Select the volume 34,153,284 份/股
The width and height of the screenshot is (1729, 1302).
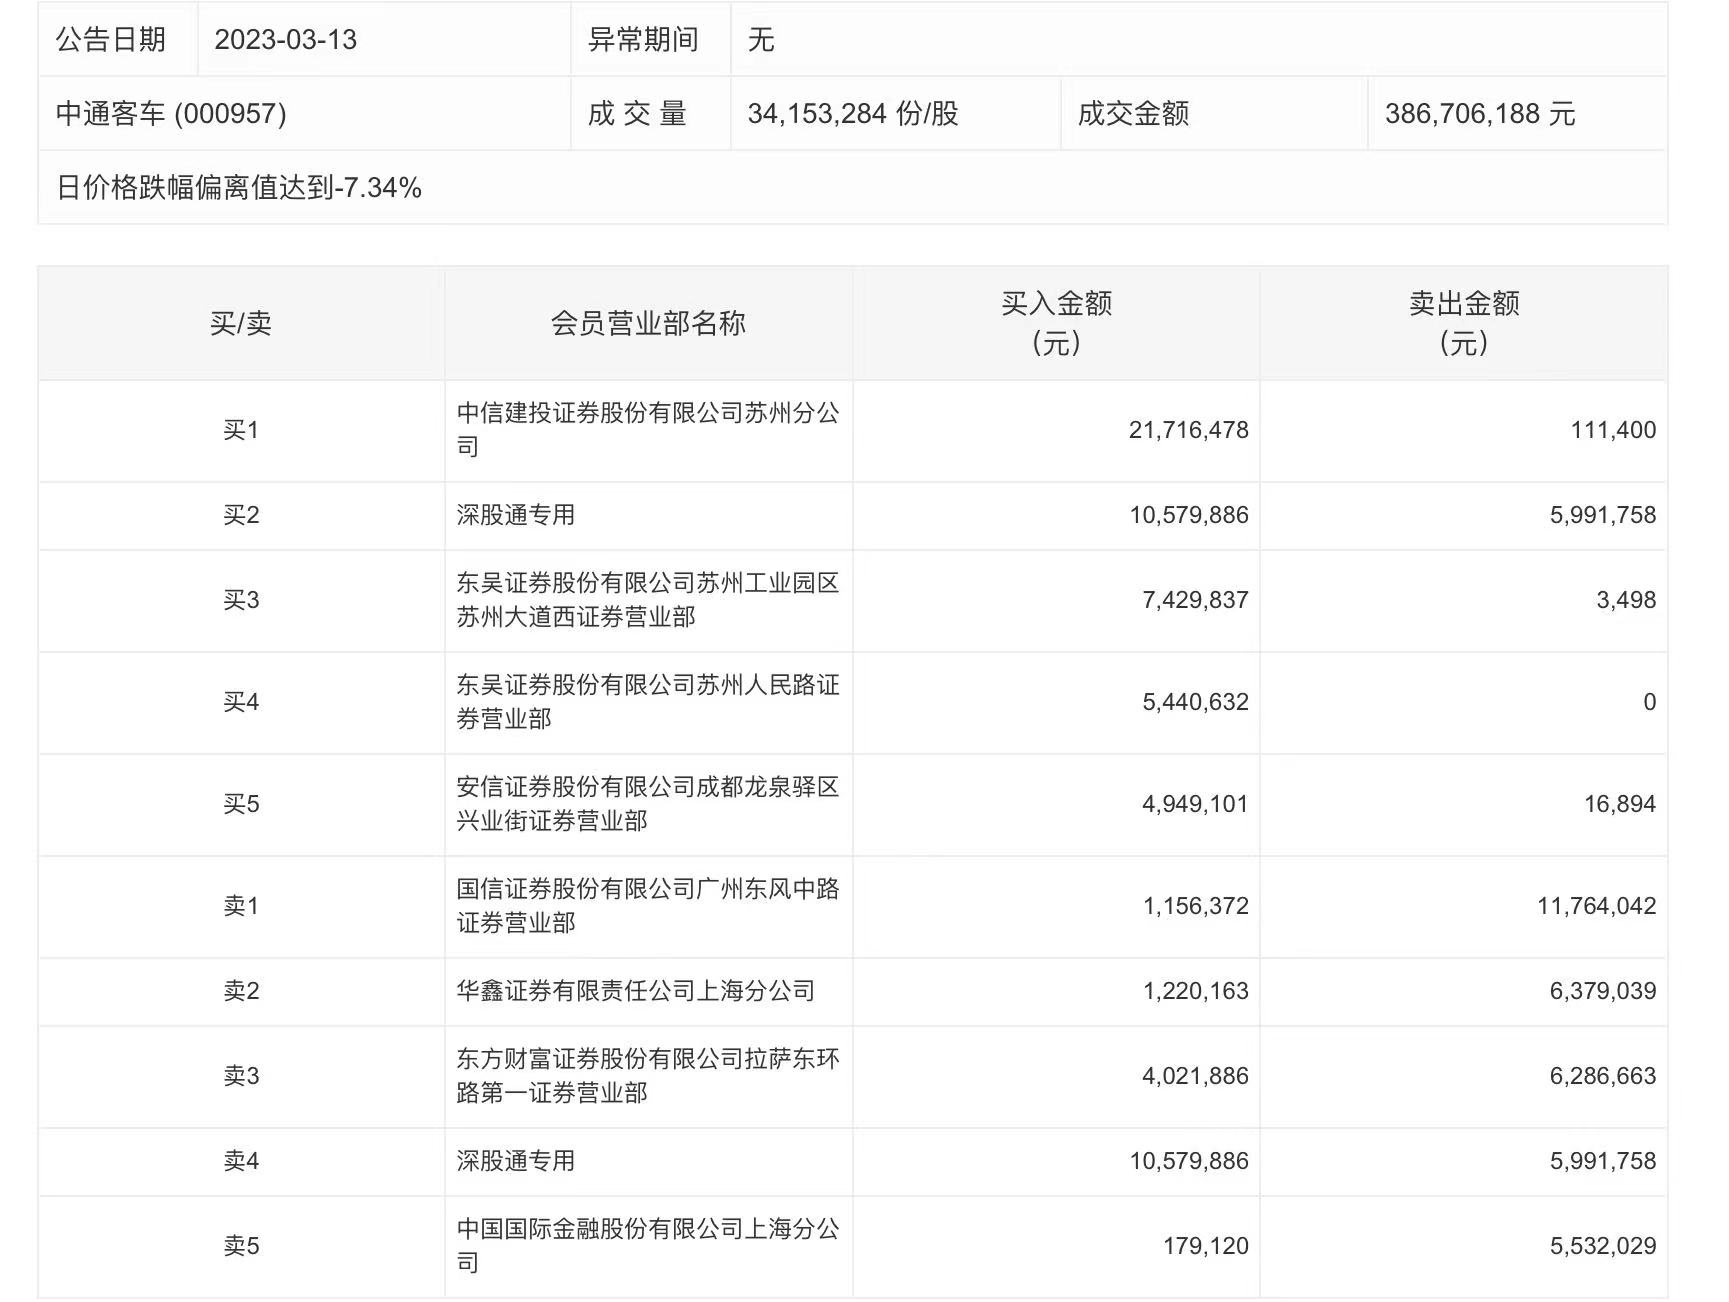(x=853, y=114)
